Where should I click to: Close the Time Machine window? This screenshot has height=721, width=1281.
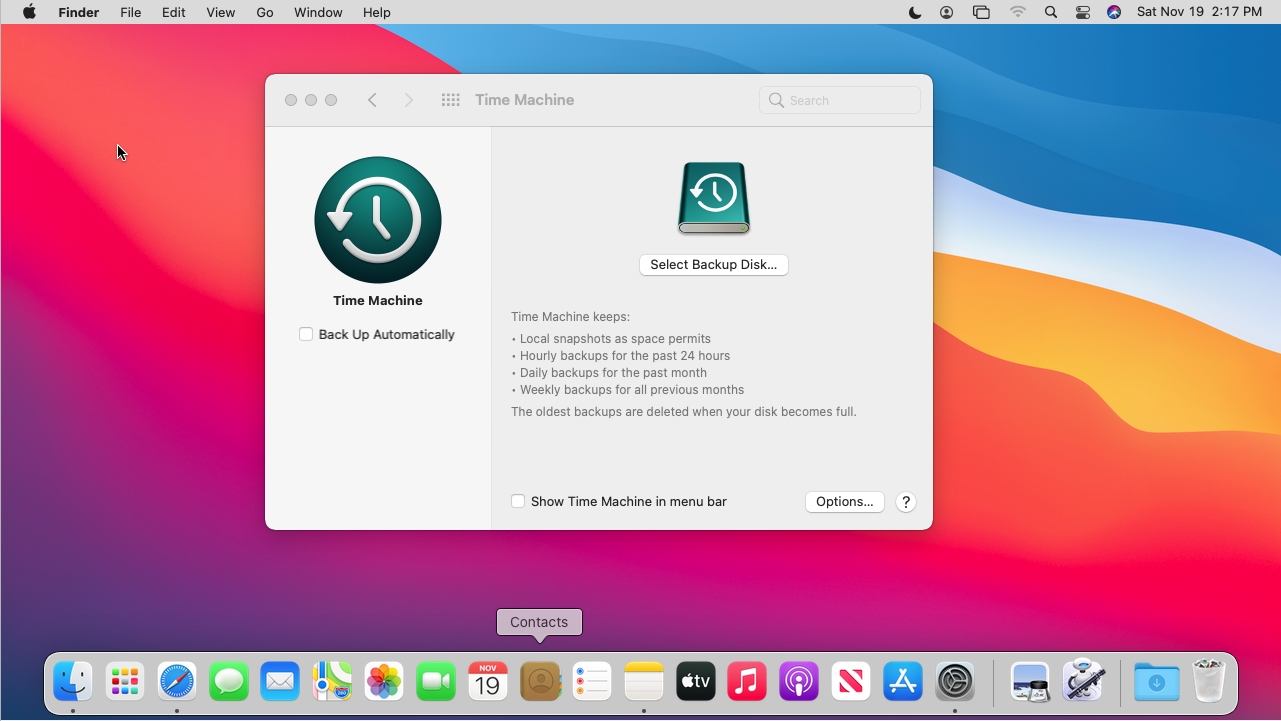pyautogui.click(x=291, y=100)
